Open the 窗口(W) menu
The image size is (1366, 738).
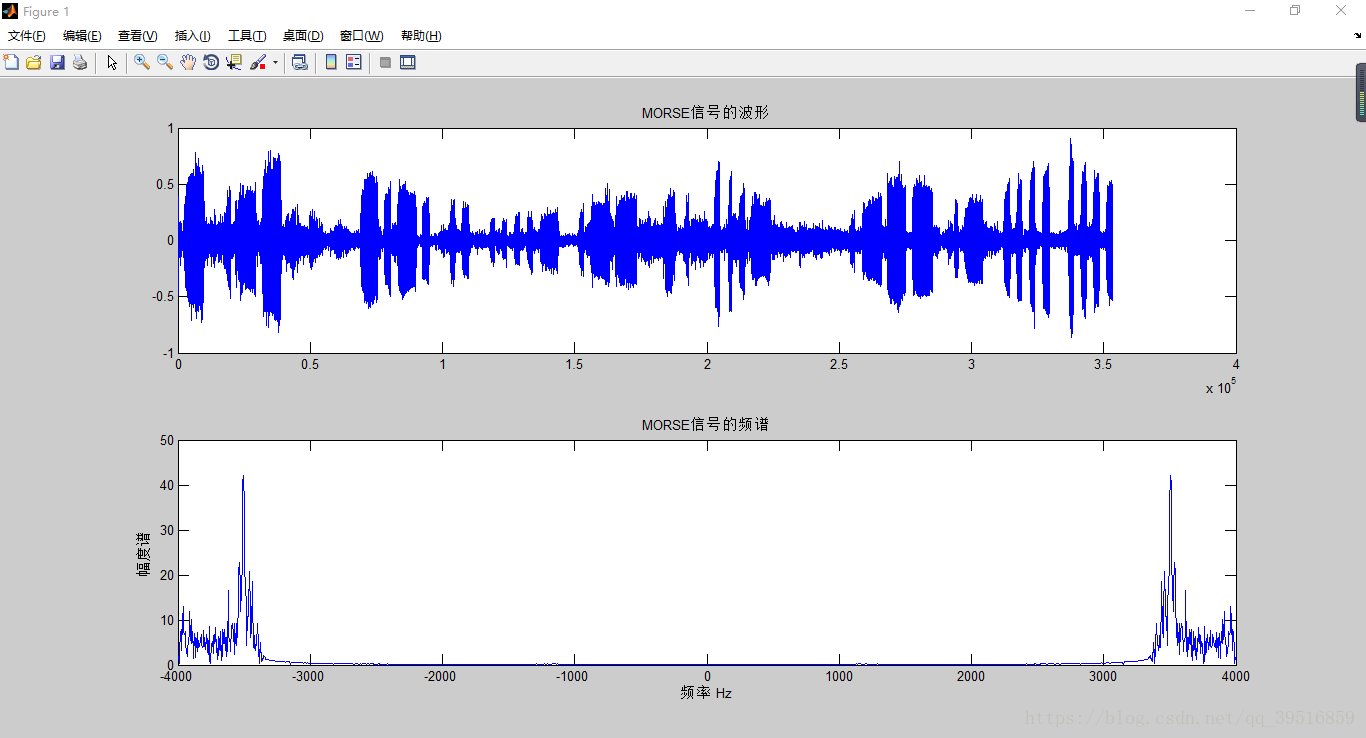tap(362, 36)
